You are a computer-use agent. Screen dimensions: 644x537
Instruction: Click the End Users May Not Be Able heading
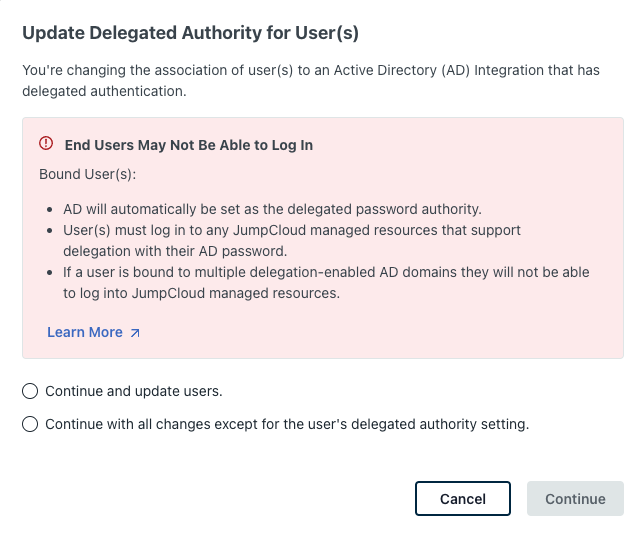pos(189,145)
